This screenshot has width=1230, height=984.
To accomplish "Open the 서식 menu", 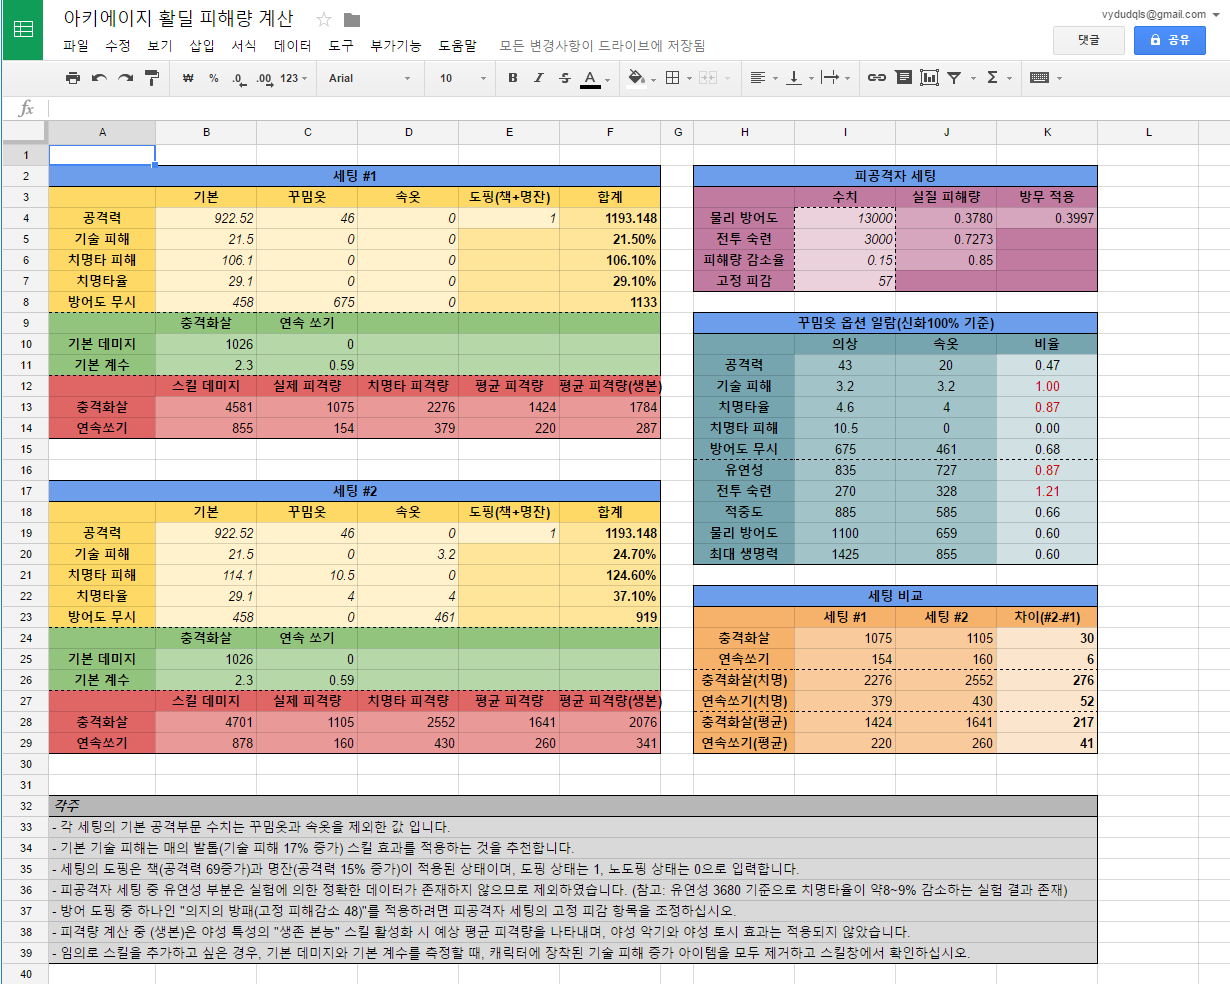I will [243, 46].
